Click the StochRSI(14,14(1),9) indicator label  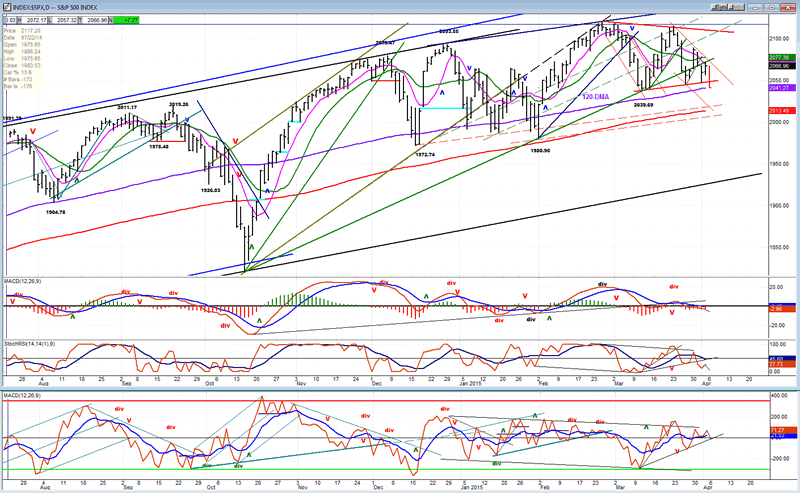pos(30,344)
